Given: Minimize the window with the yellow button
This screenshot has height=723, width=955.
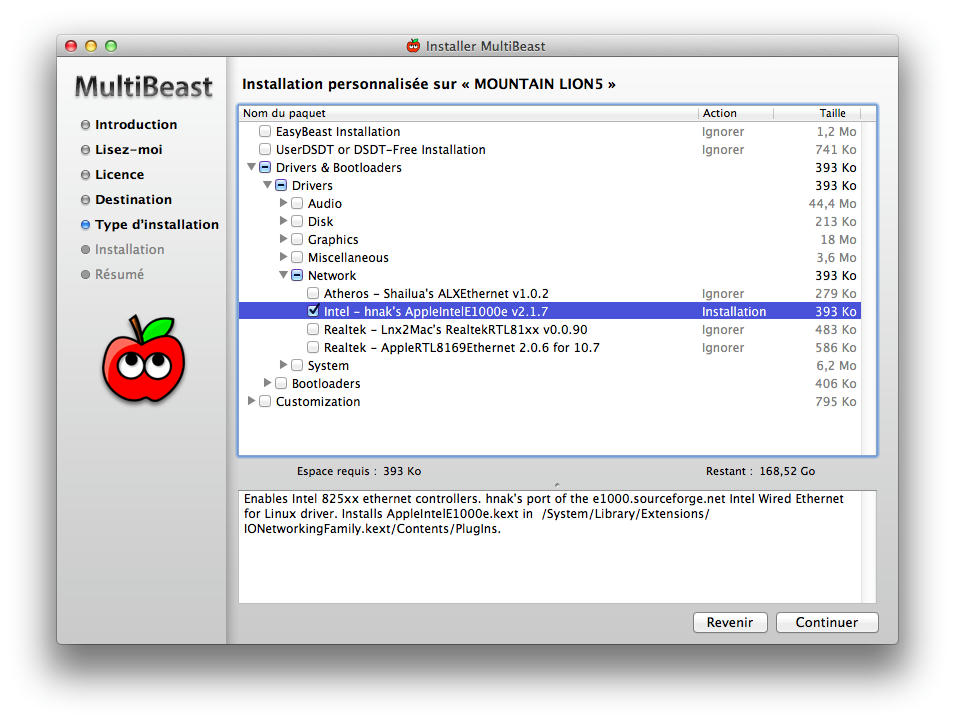Looking at the screenshot, I should (91, 46).
